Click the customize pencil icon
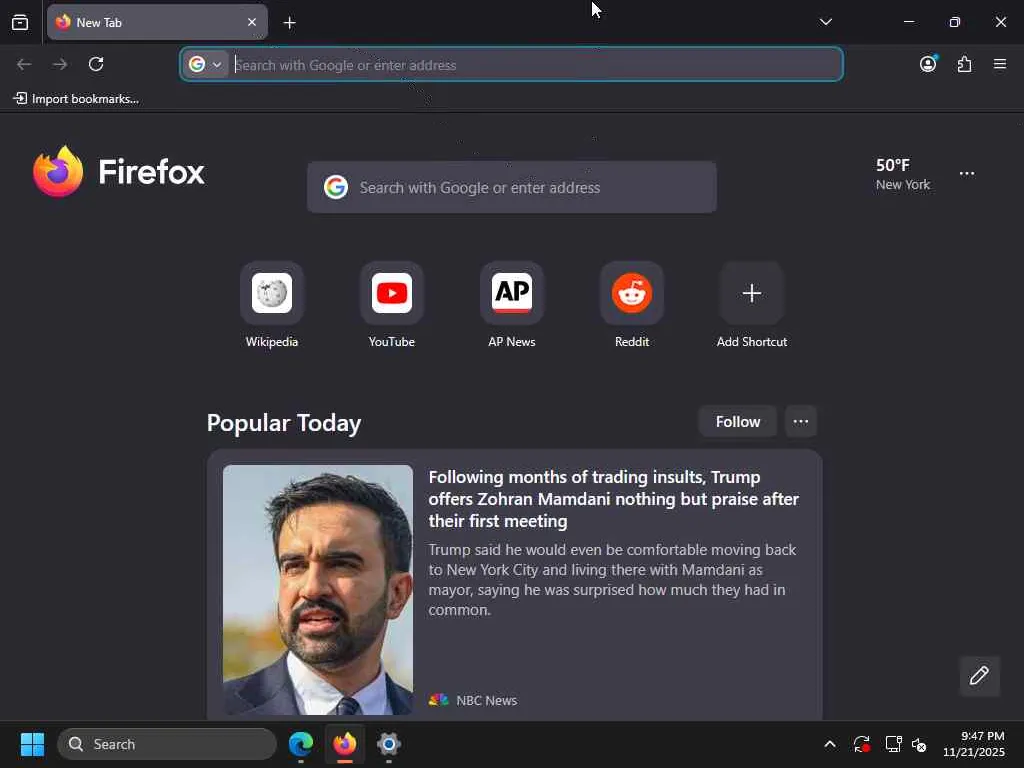The height and width of the screenshot is (768, 1024). tap(980, 676)
